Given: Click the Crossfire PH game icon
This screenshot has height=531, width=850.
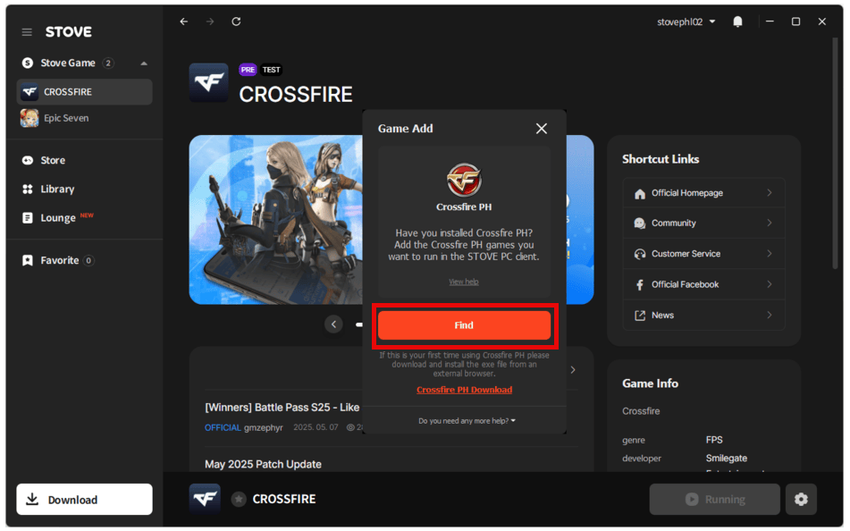Looking at the screenshot, I should (464, 180).
